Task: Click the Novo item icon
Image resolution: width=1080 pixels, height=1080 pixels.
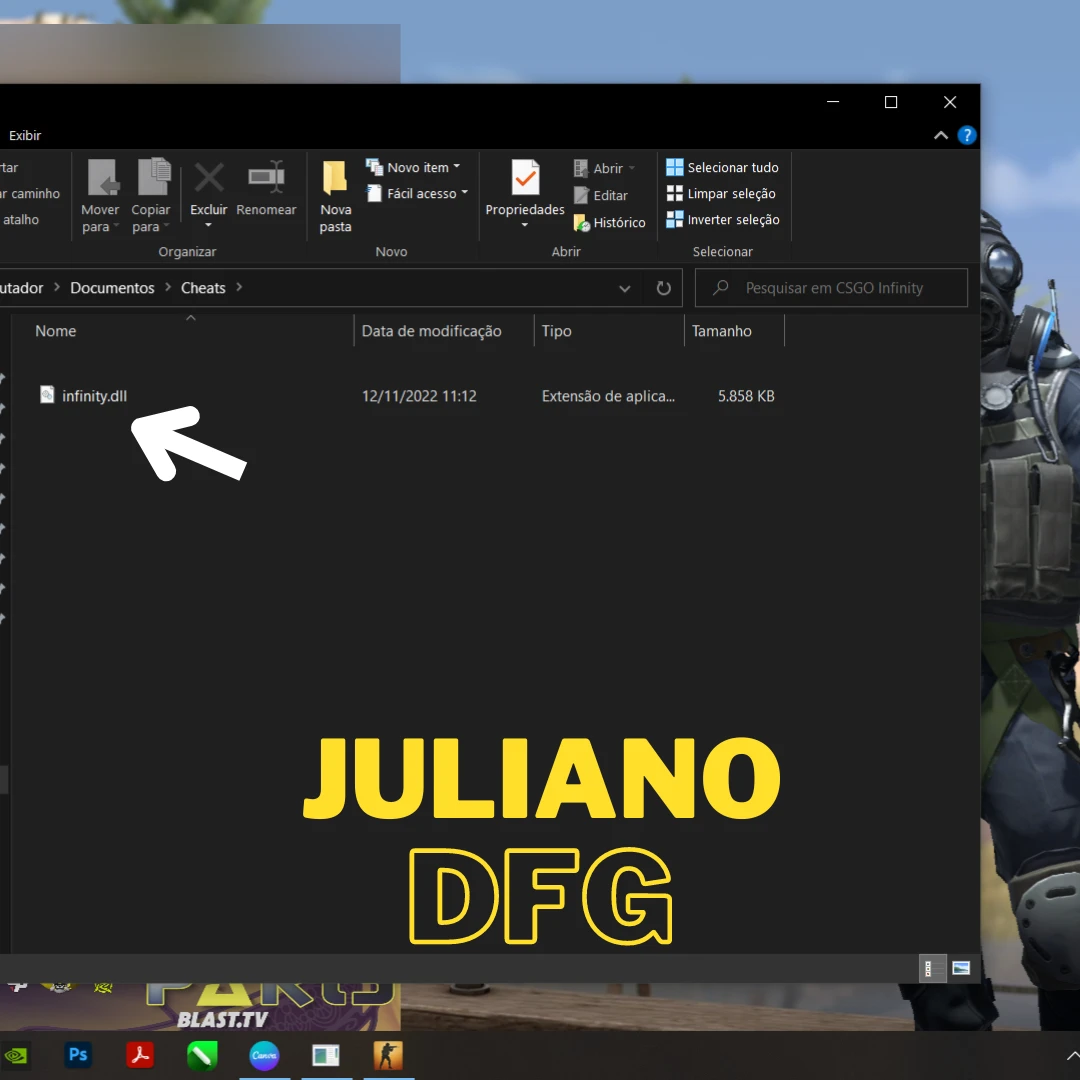Action: 374,167
